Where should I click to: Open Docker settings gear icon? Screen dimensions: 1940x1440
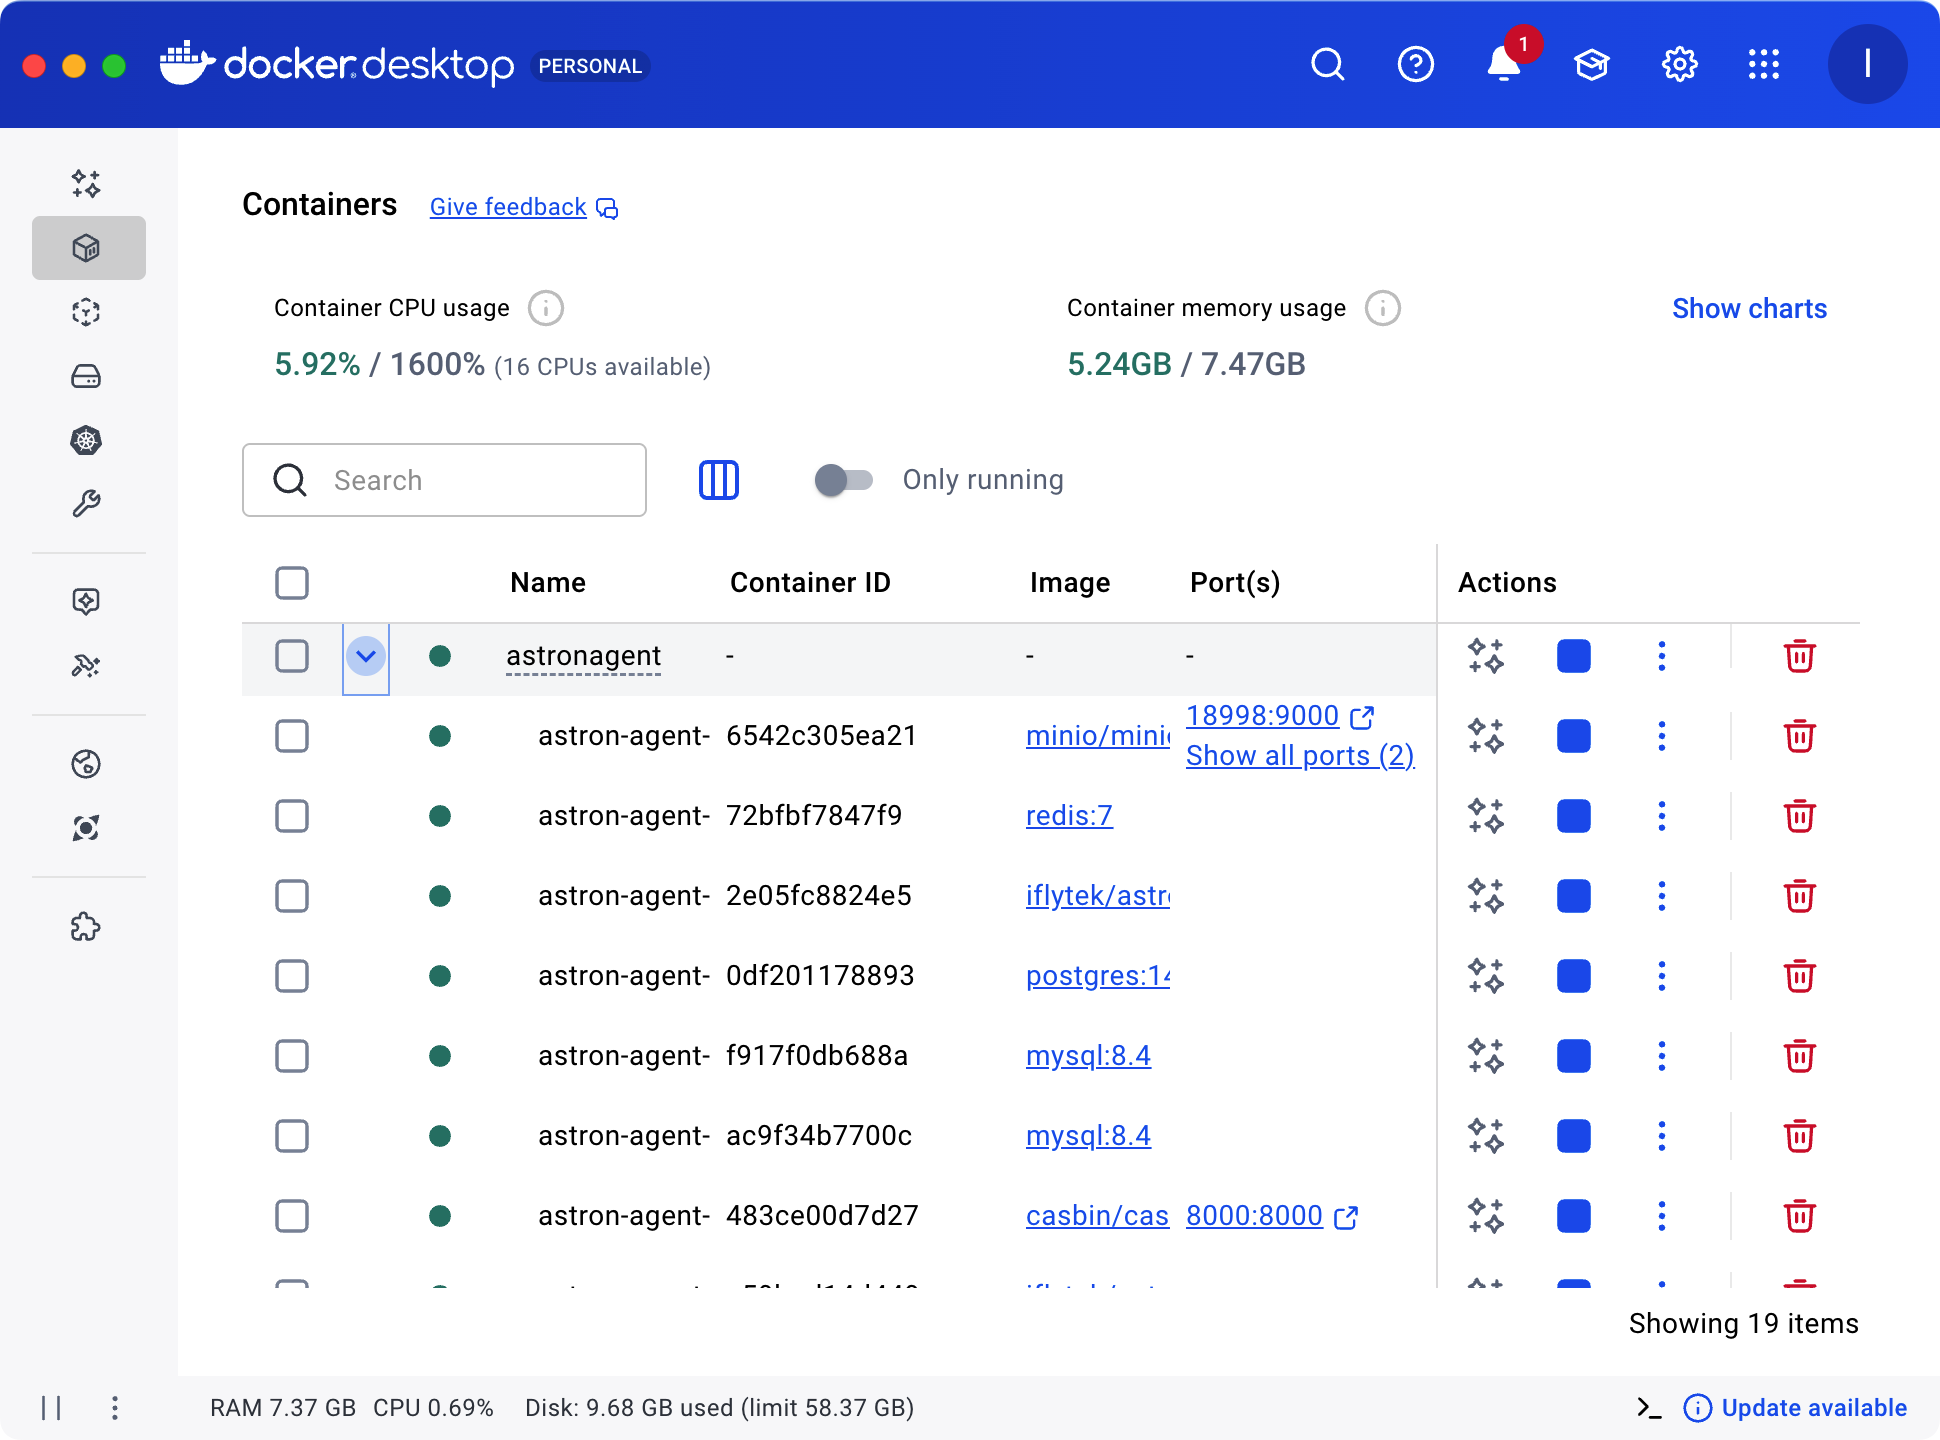tap(1679, 65)
